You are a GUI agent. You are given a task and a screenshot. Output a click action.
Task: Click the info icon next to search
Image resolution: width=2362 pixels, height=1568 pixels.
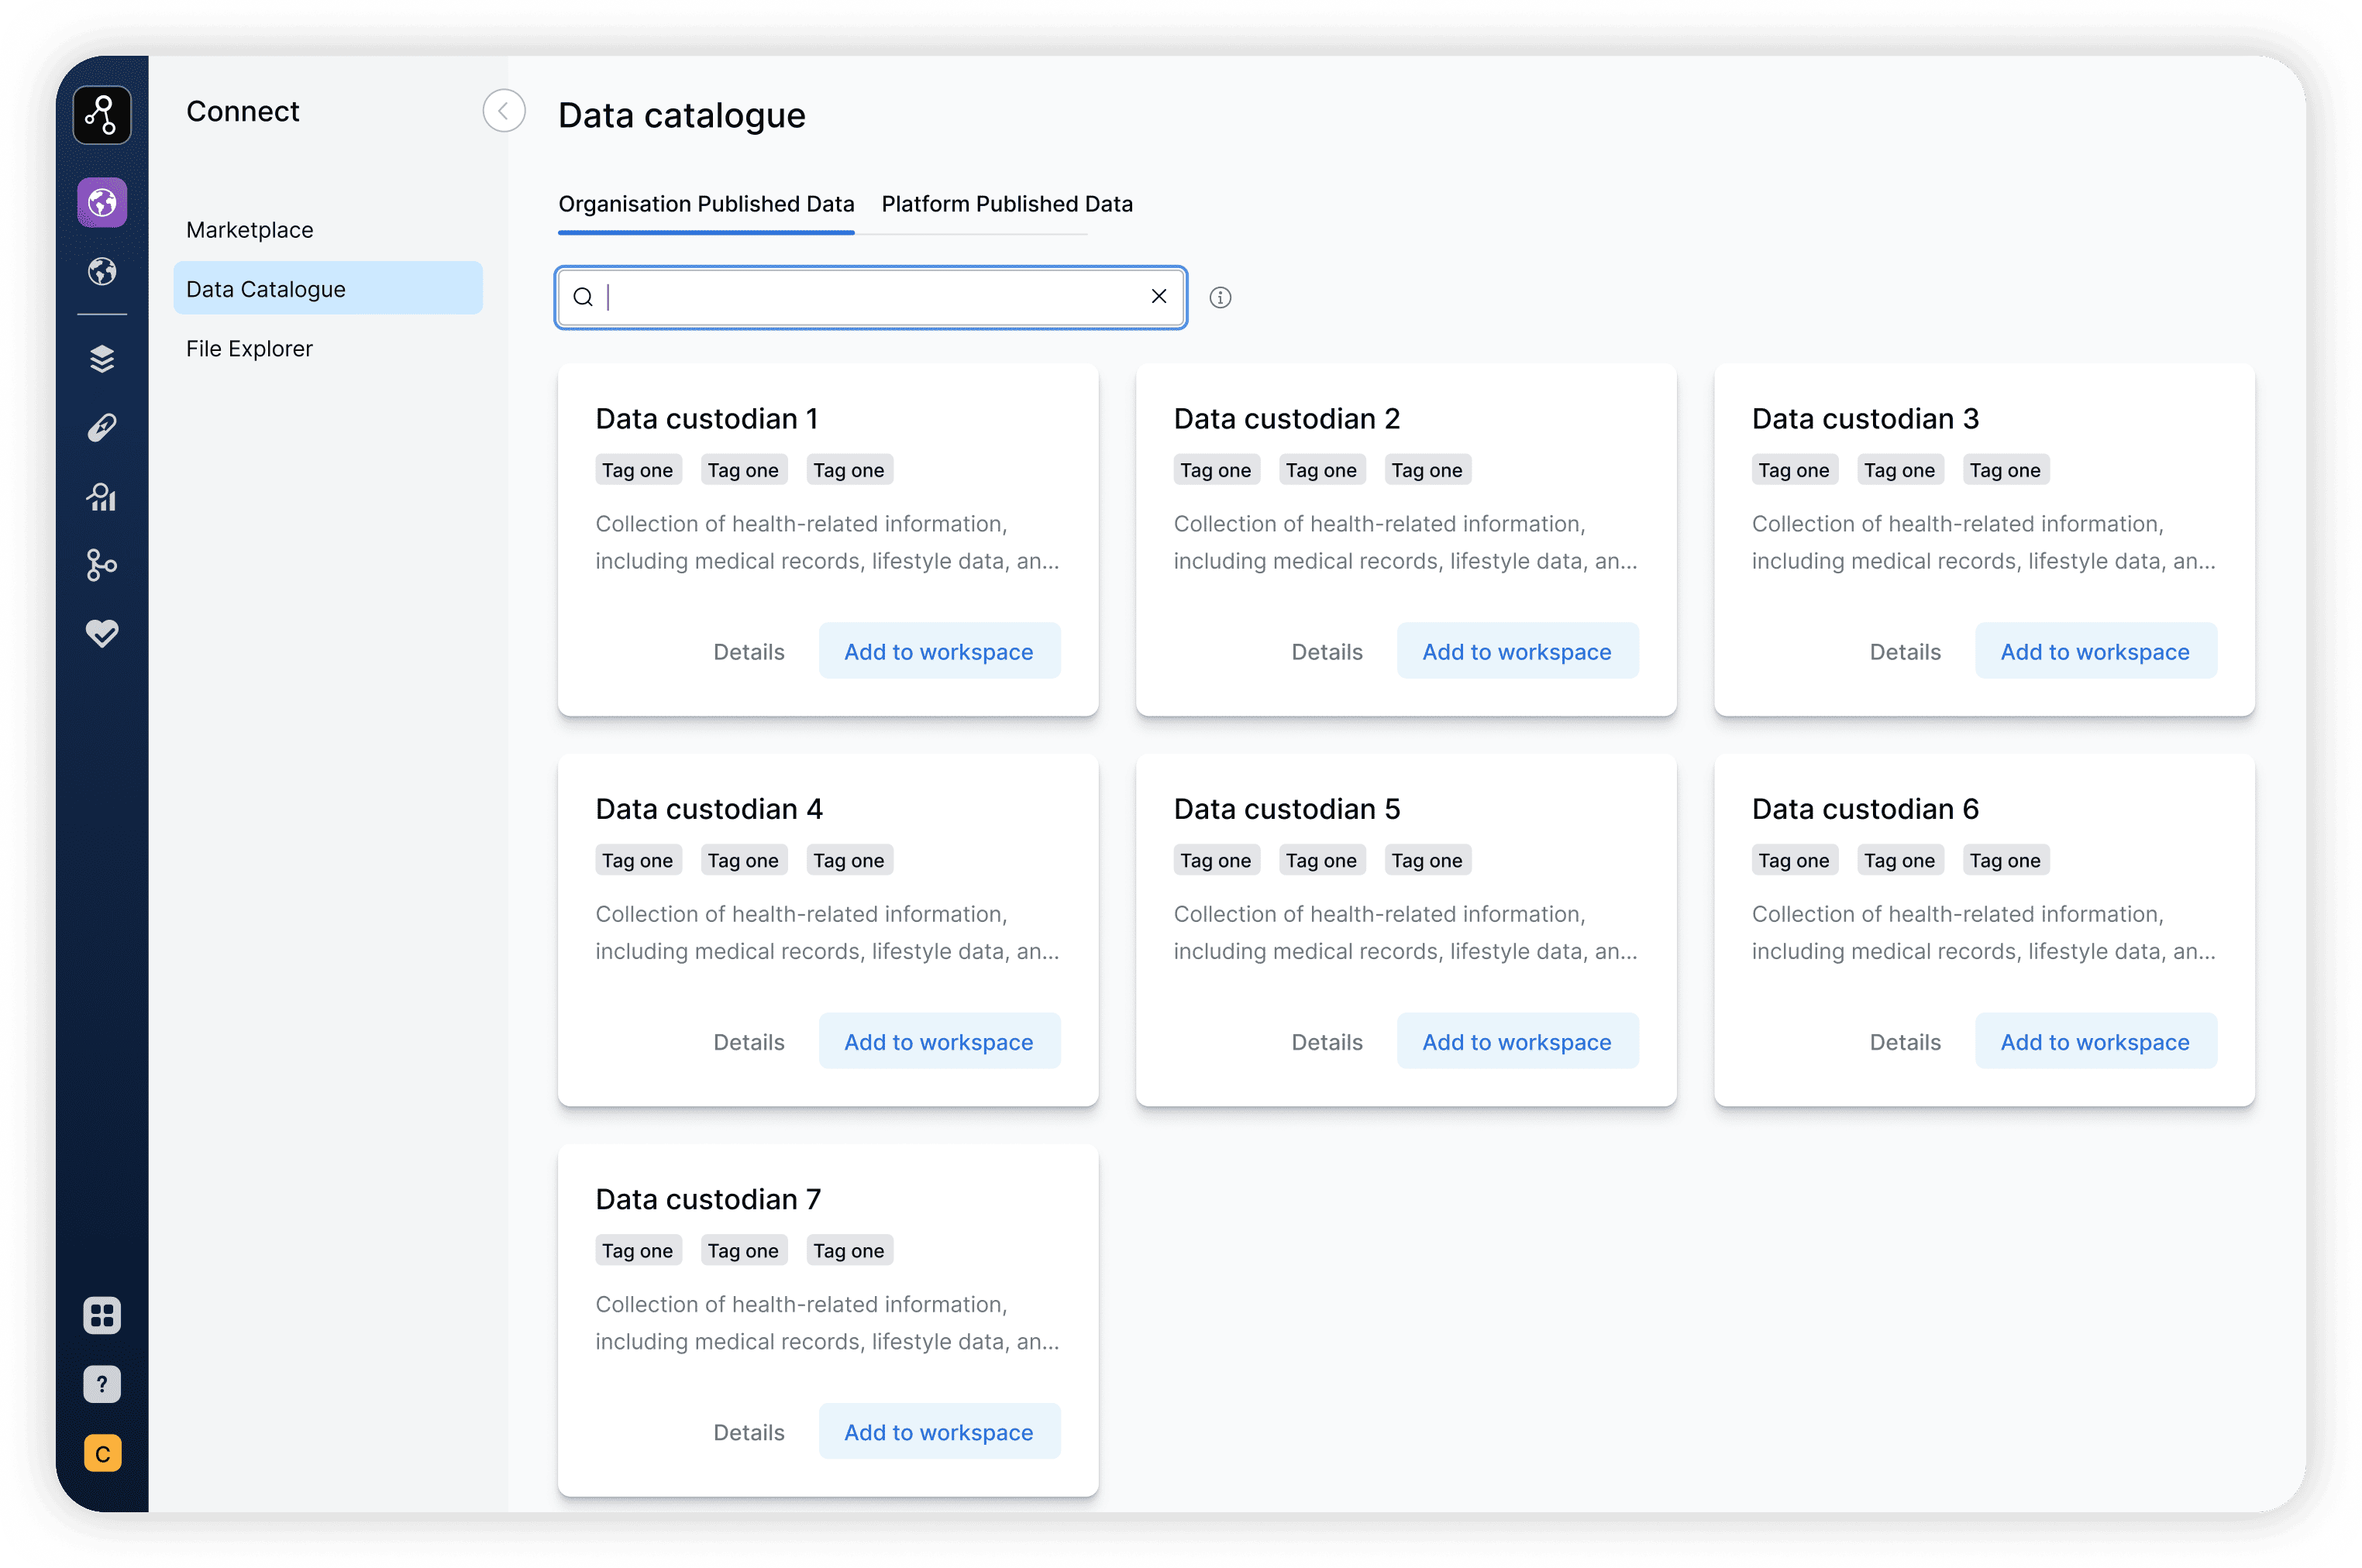pyautogui.click(x=1220, y=297)
